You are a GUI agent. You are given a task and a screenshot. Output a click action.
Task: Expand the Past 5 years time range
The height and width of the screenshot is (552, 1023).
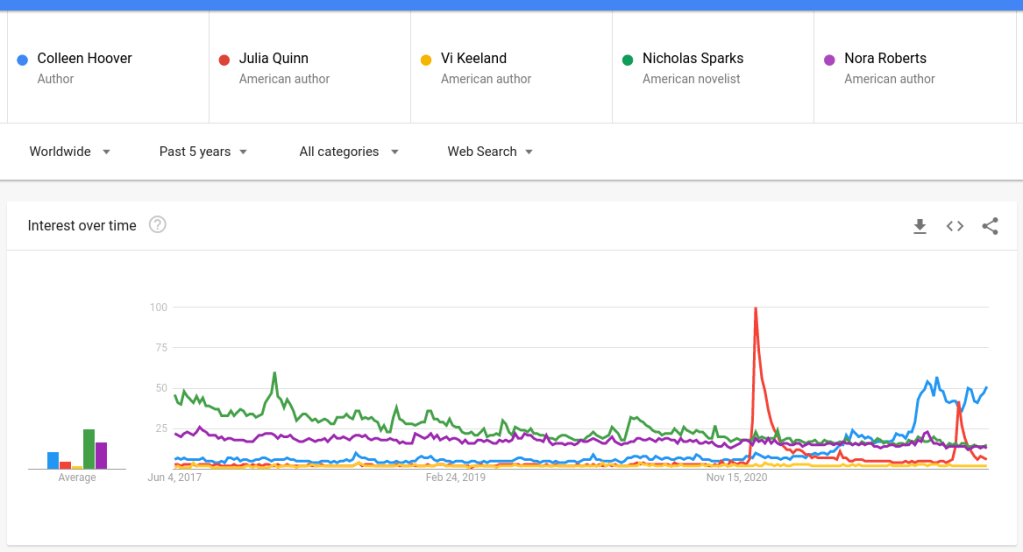203,152
